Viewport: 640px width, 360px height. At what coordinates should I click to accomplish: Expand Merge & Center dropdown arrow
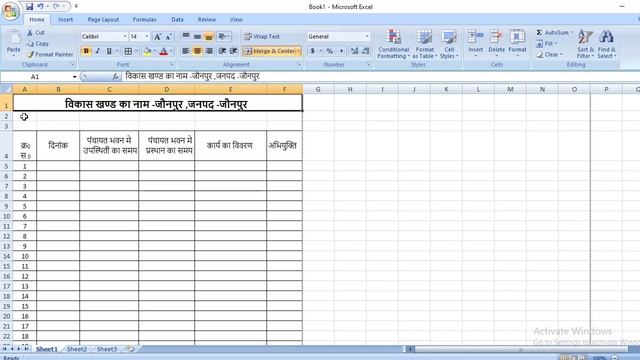point(299,51)
